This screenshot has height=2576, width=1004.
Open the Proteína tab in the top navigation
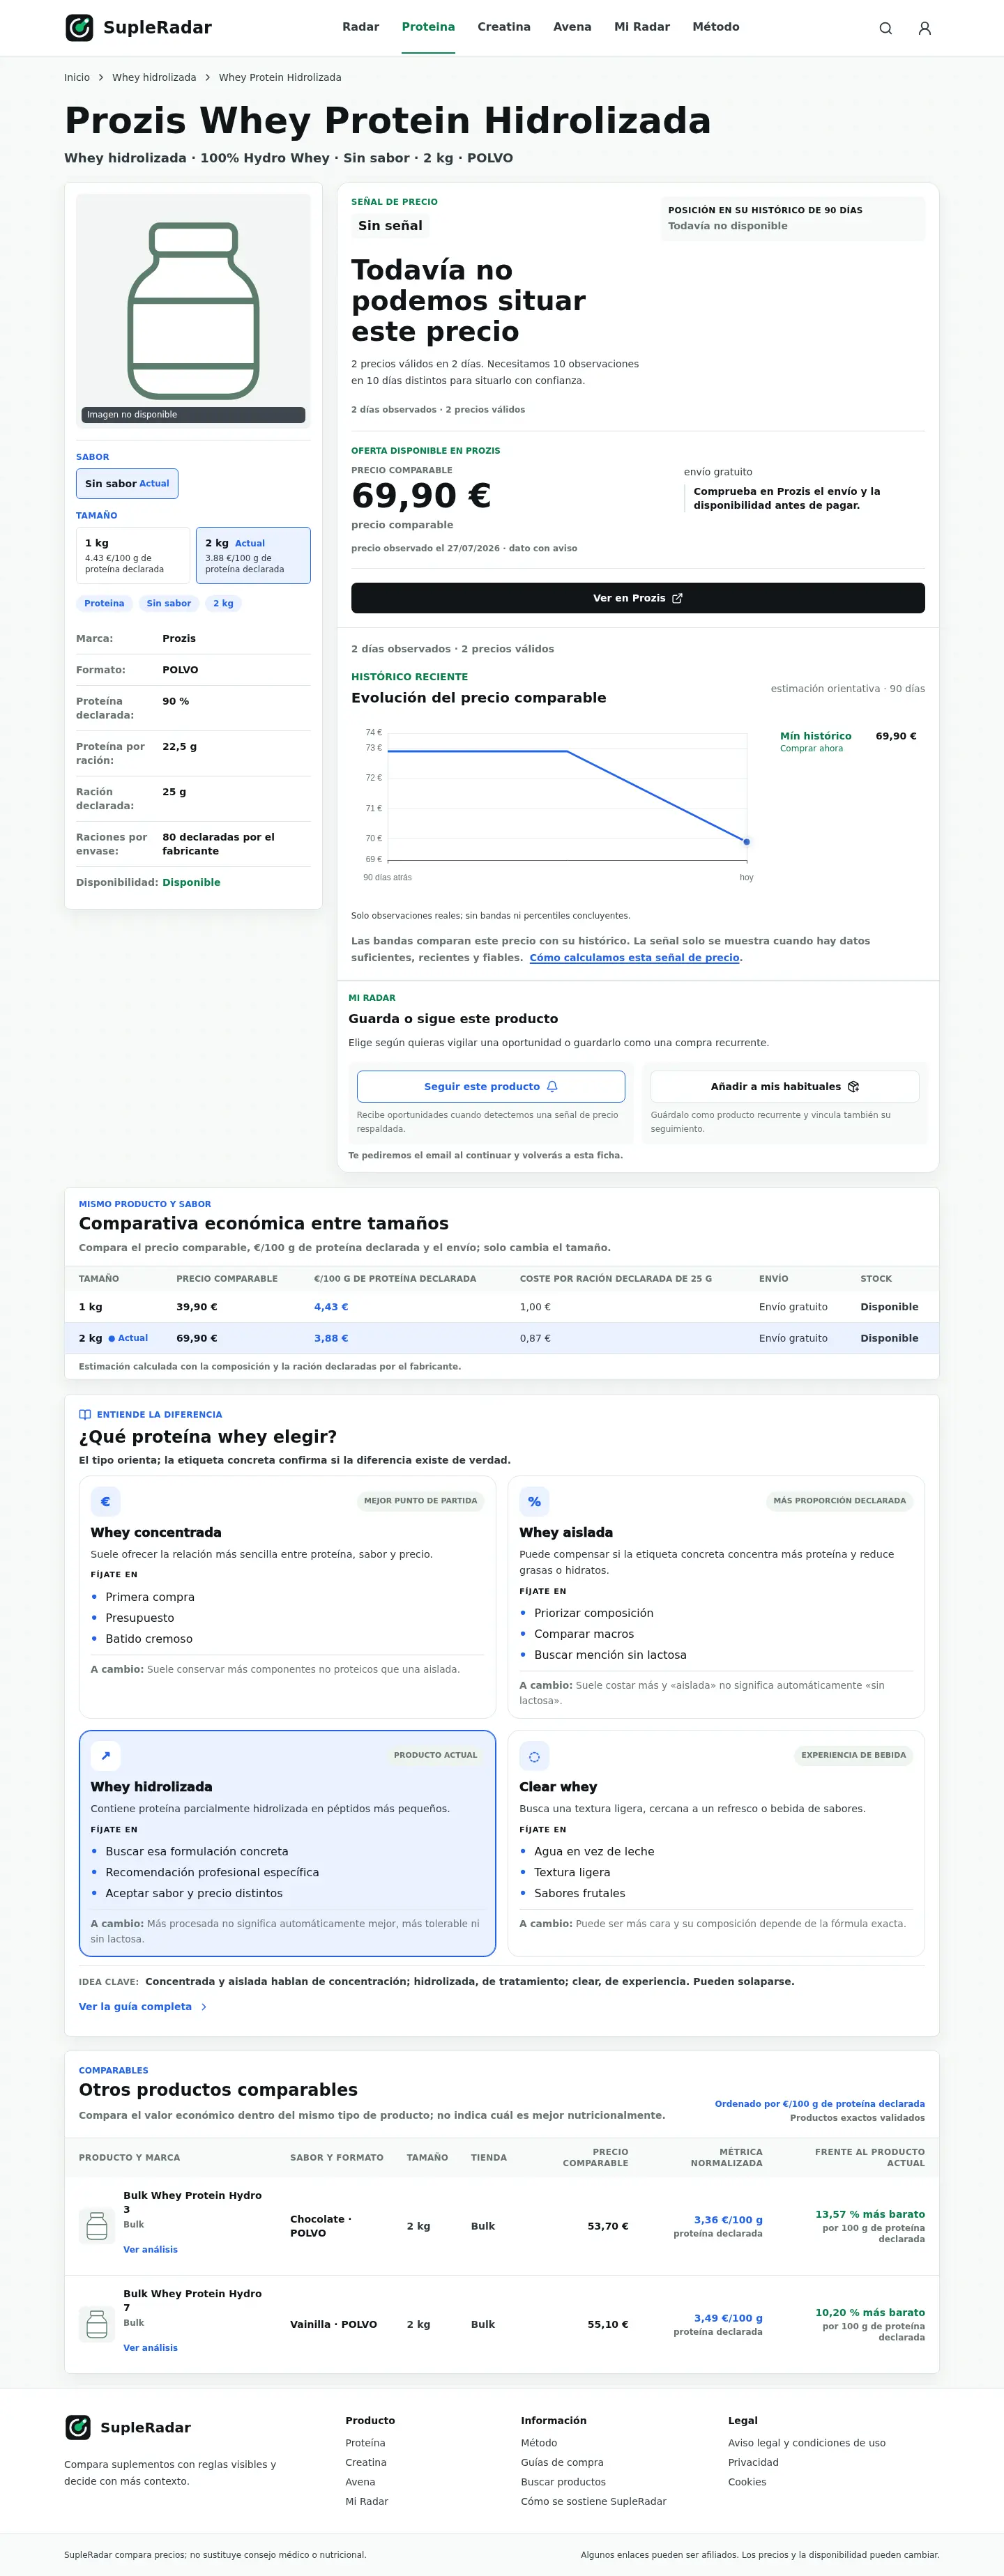pos(428,27)
